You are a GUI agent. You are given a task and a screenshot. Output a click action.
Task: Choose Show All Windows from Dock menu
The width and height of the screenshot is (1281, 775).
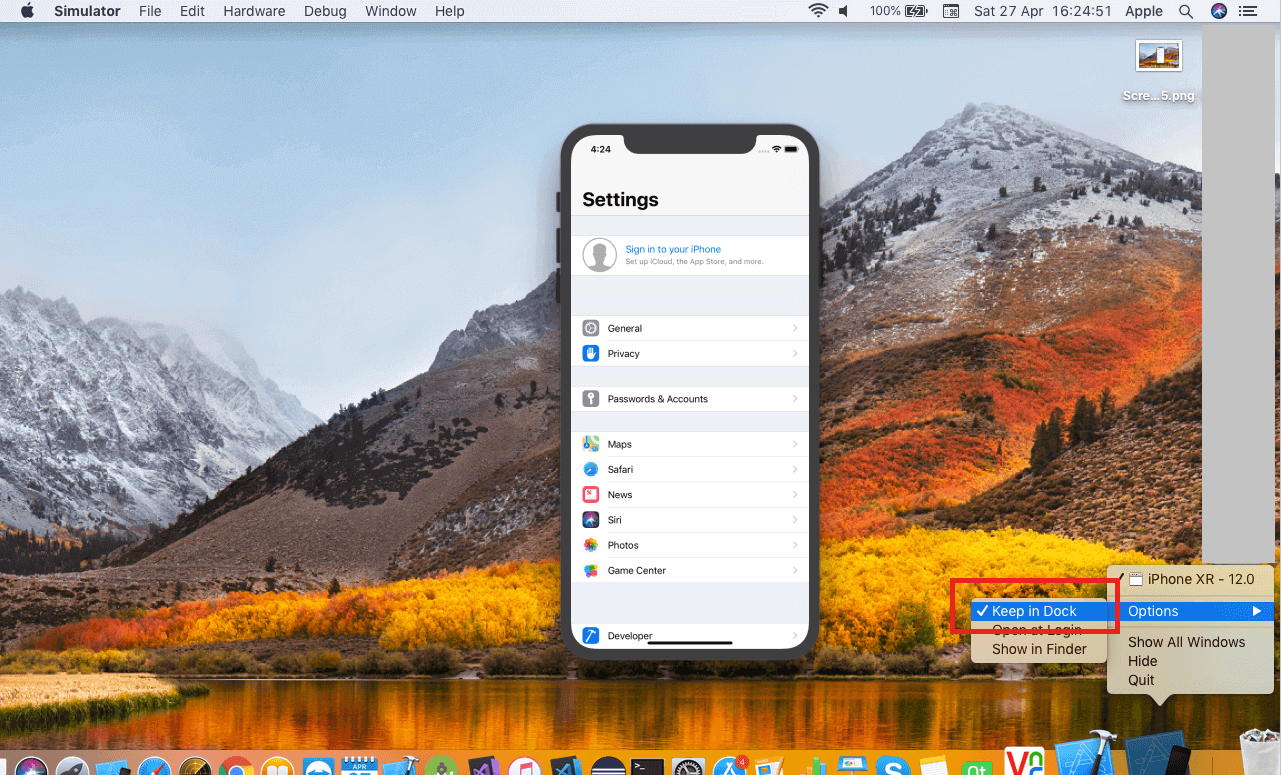1187,642
